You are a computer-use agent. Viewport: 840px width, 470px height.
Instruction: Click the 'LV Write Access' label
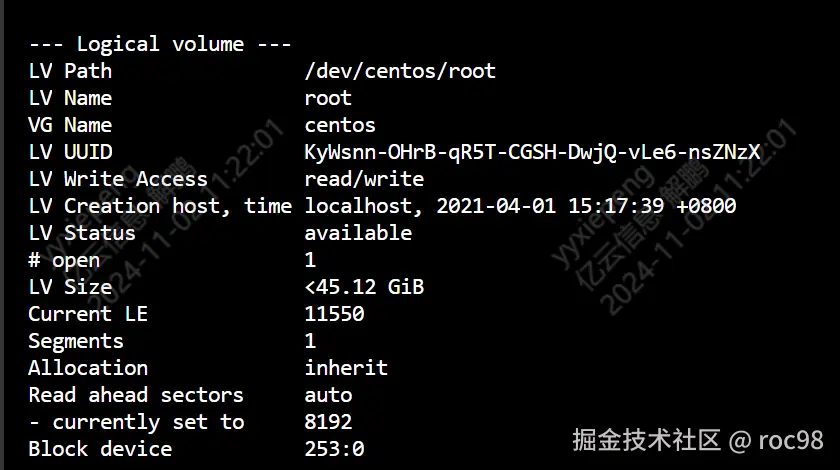tap(118, 179)
